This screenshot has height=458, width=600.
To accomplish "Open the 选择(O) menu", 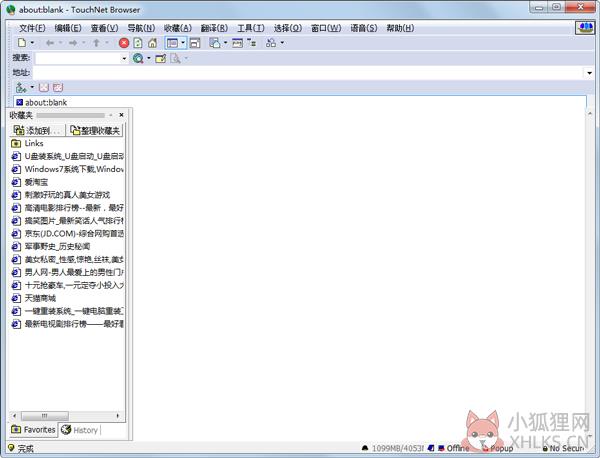I will point(288,28).
